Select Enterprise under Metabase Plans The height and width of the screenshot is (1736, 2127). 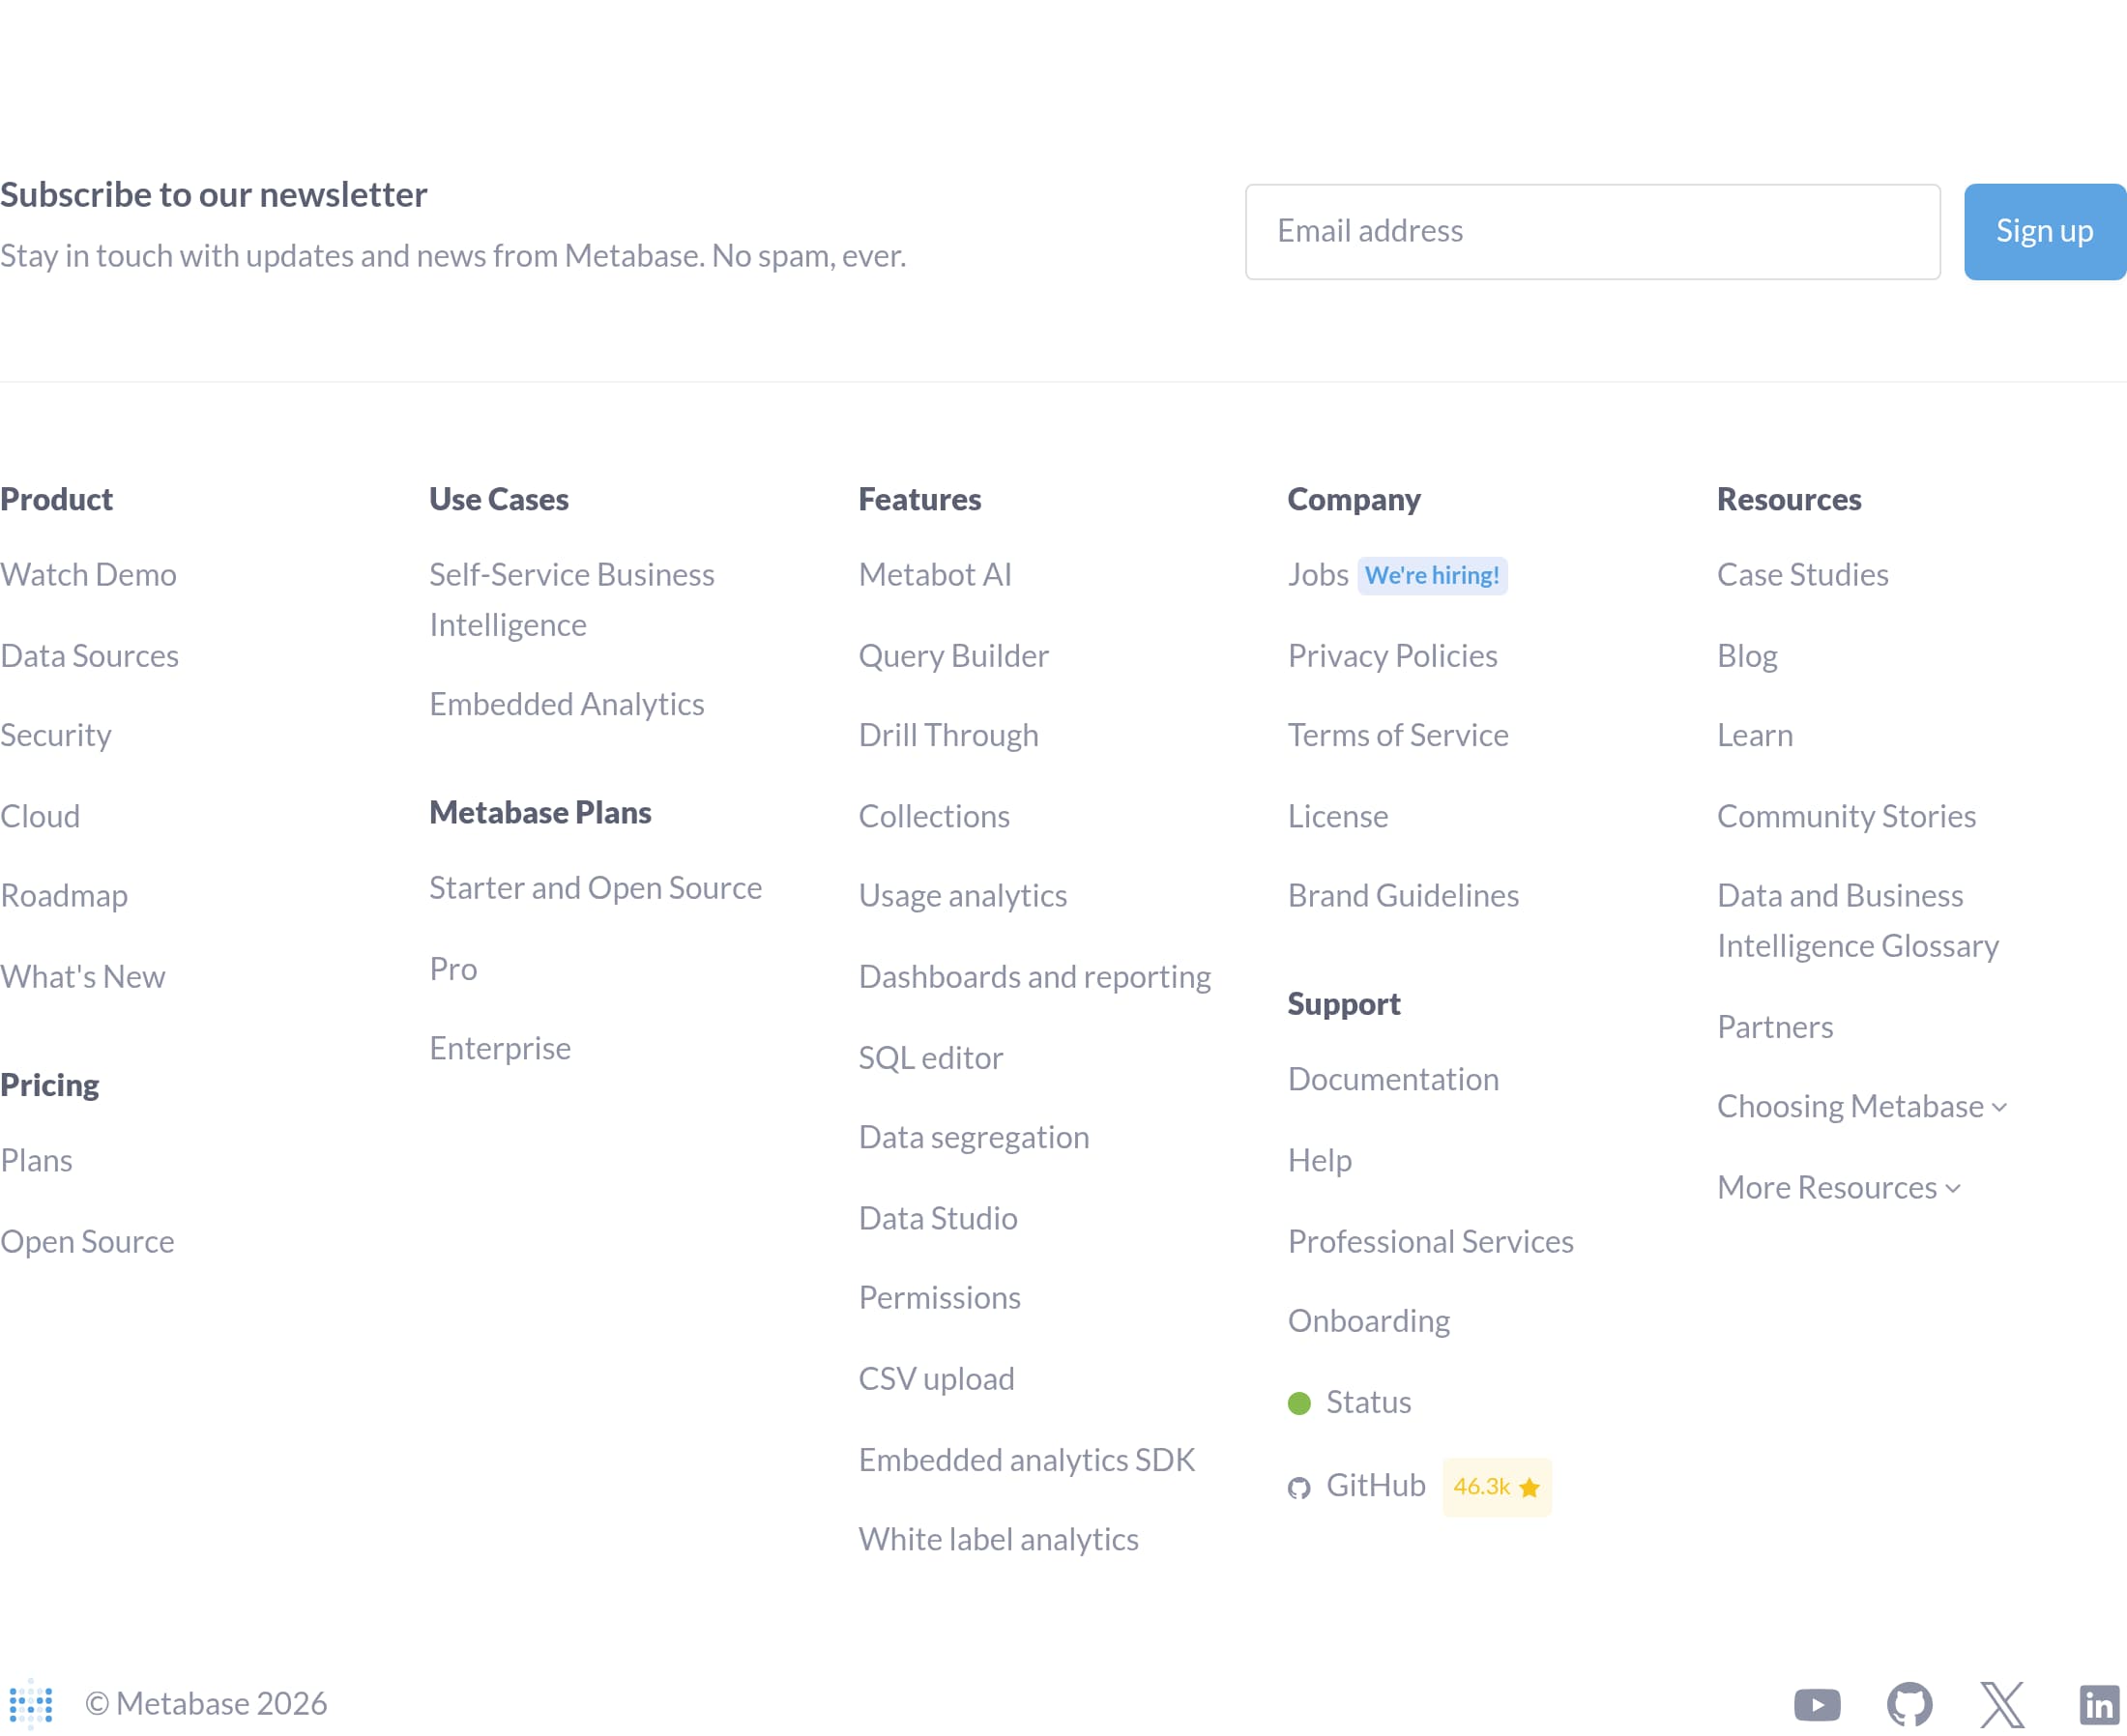tap(500, 1048)
